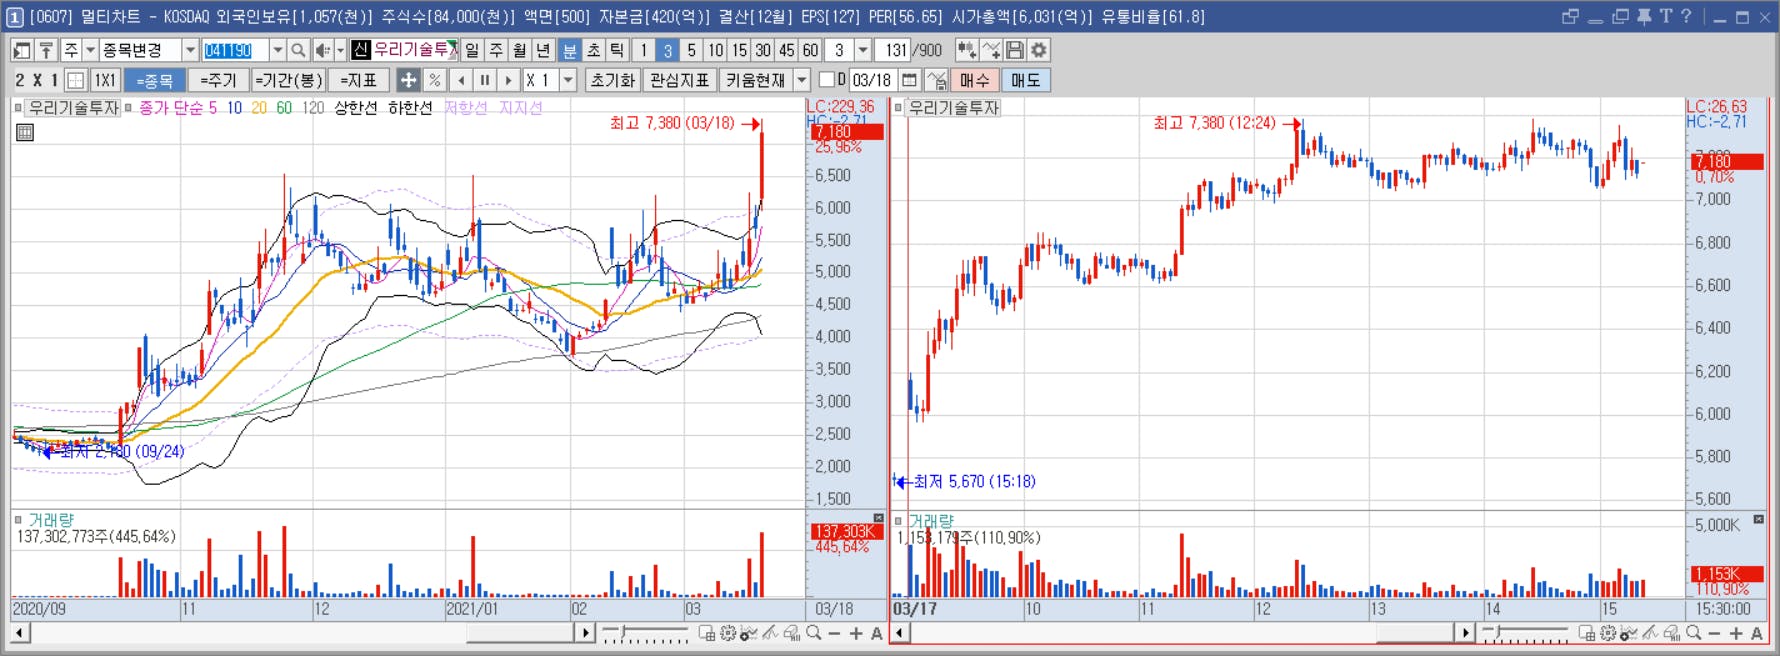Image resolution: width=1780 pixels, height=656 pixels.
Task: Click the pin window icon in title bar
Action: click(1645, 16)
